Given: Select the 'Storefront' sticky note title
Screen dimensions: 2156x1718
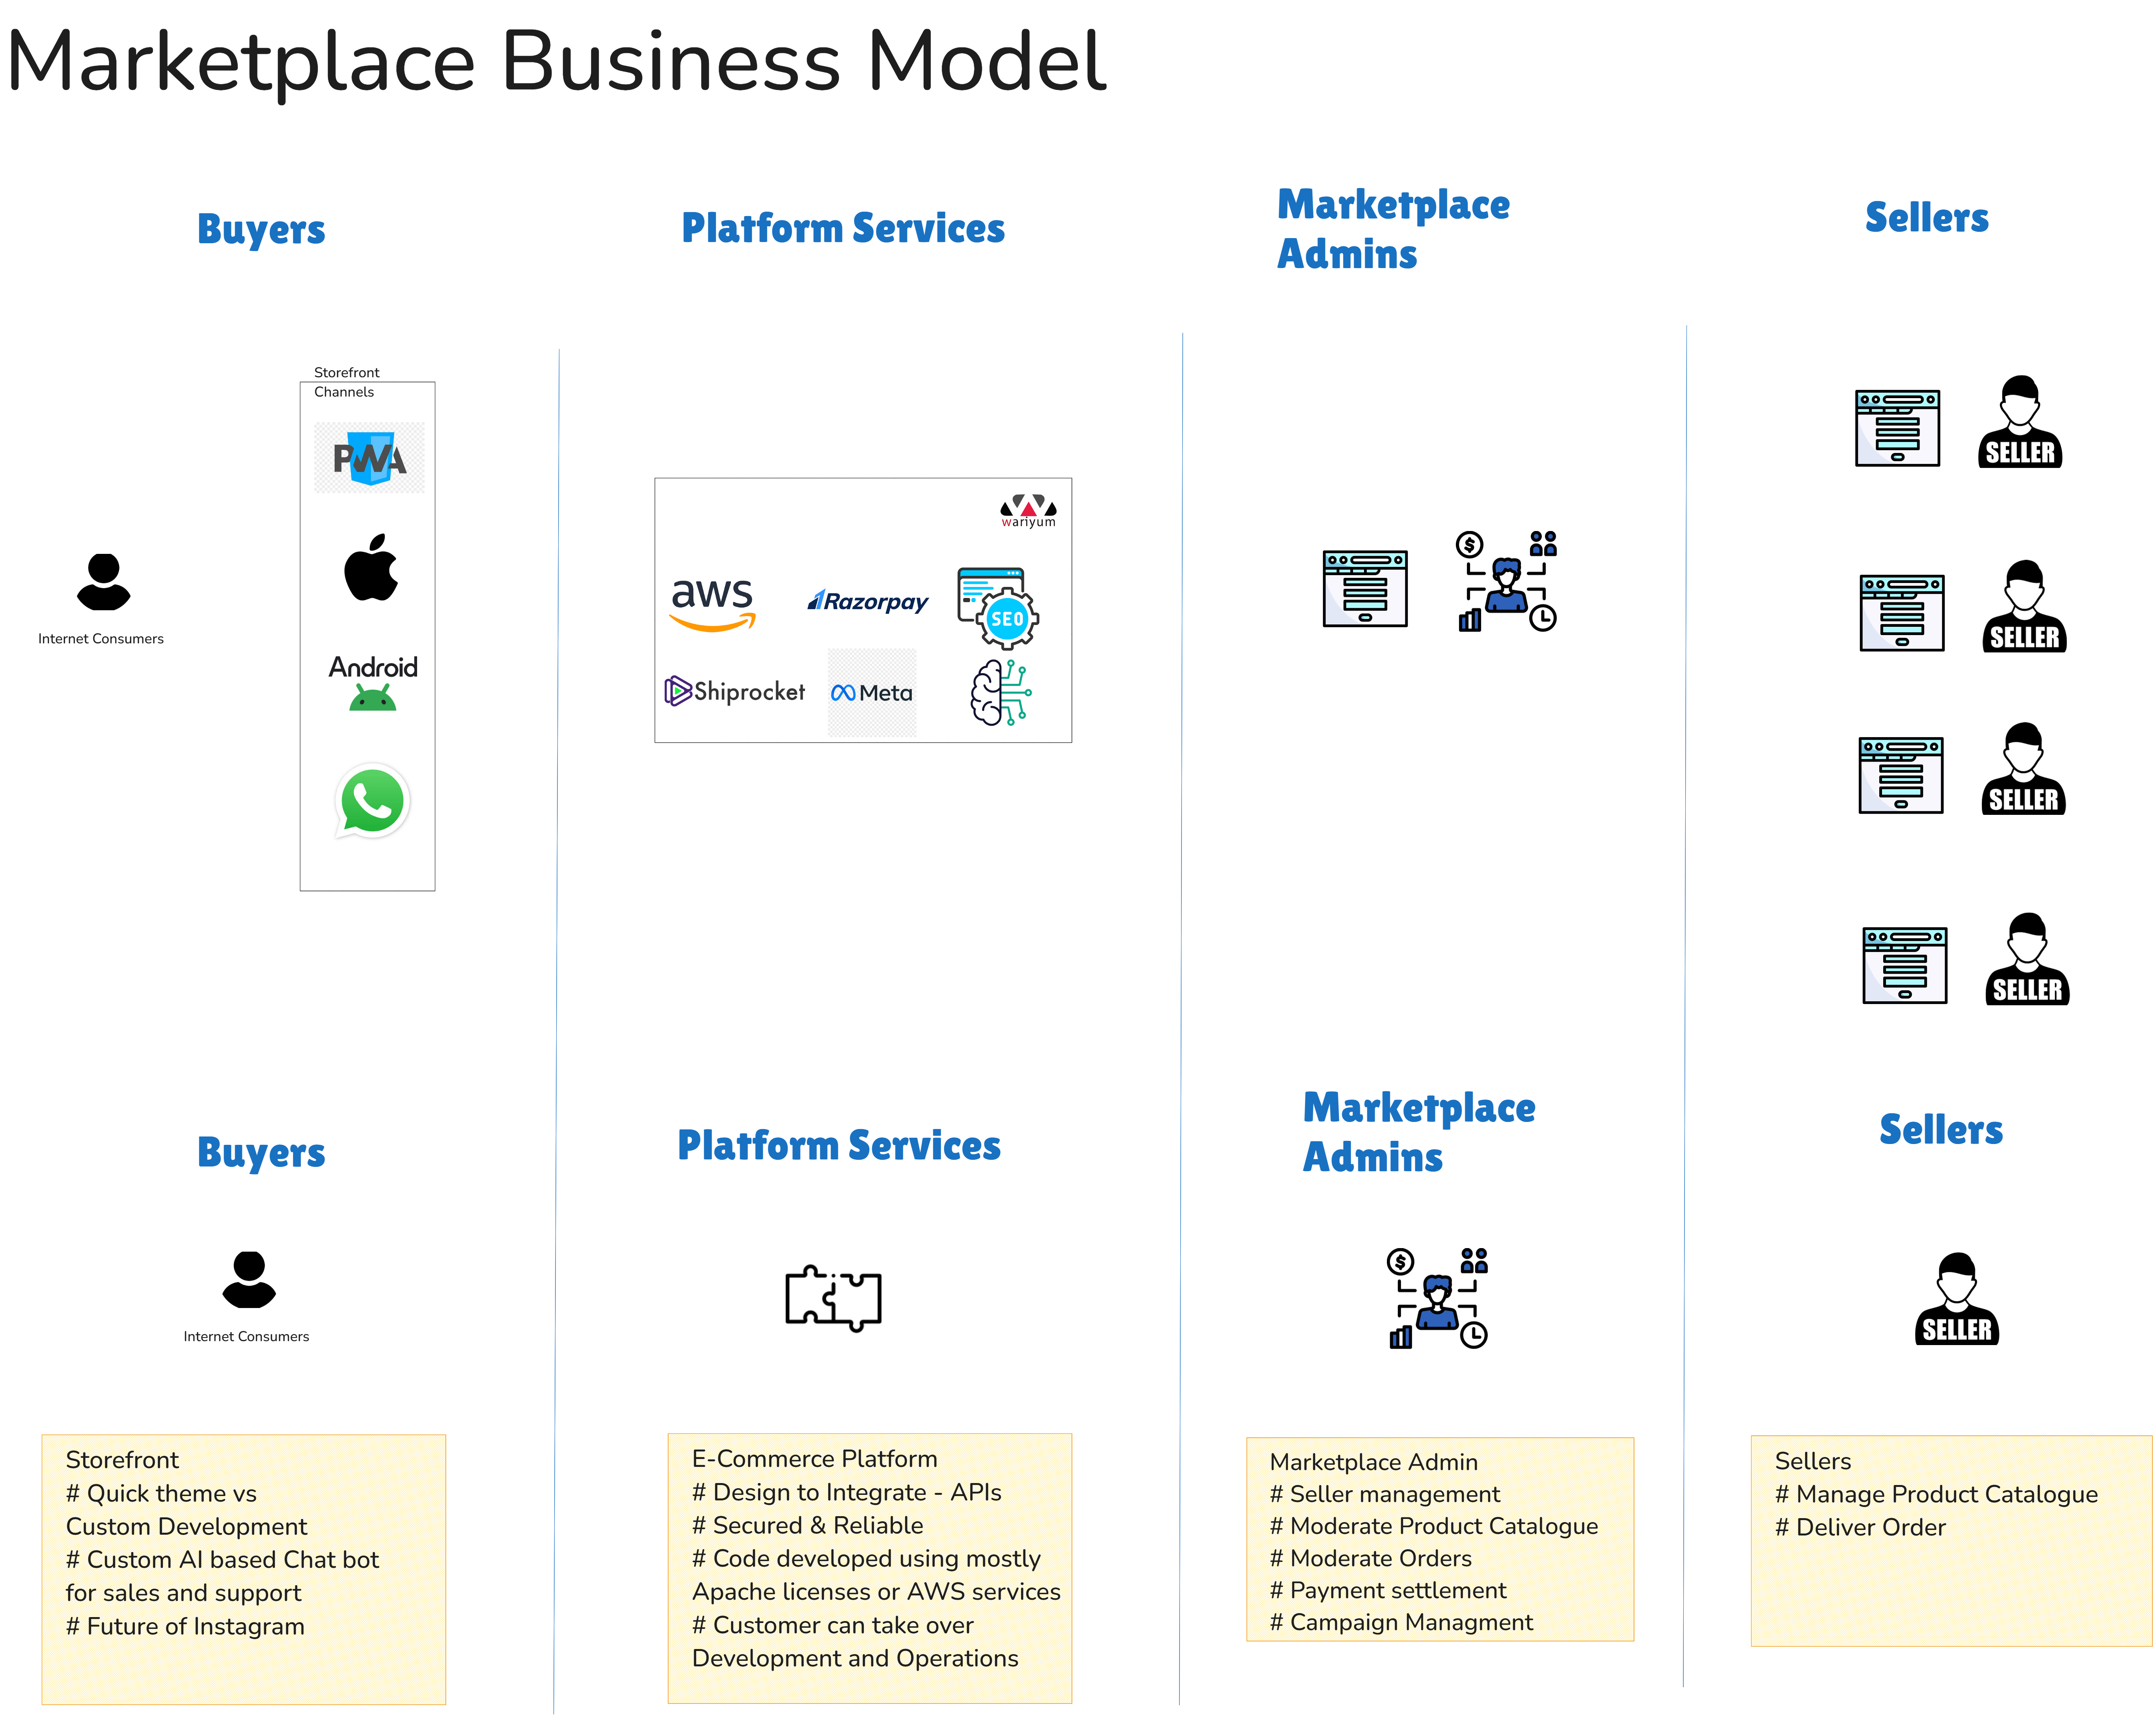Looking at the screenshot, I should (122, 1460).
